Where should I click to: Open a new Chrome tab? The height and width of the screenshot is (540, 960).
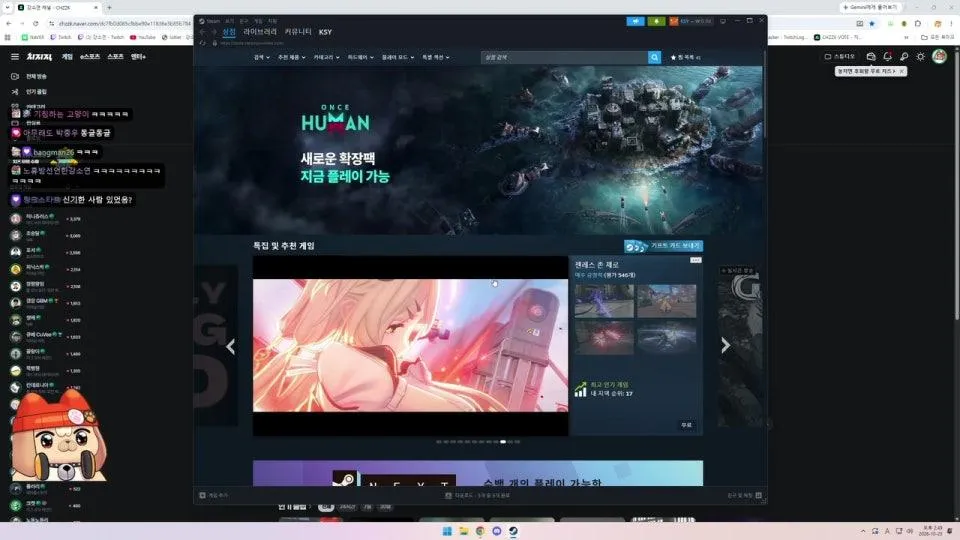click(109, 7)
